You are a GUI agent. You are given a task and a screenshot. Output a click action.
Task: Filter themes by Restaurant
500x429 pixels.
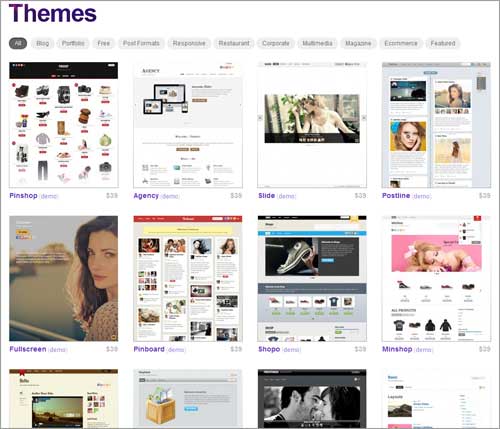tap(234, 43)
